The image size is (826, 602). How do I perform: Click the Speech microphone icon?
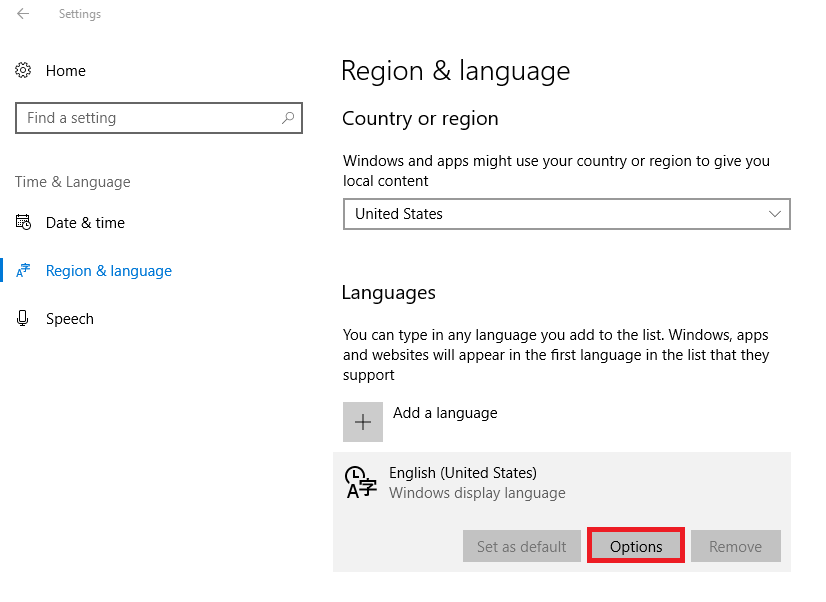point(23,319)
